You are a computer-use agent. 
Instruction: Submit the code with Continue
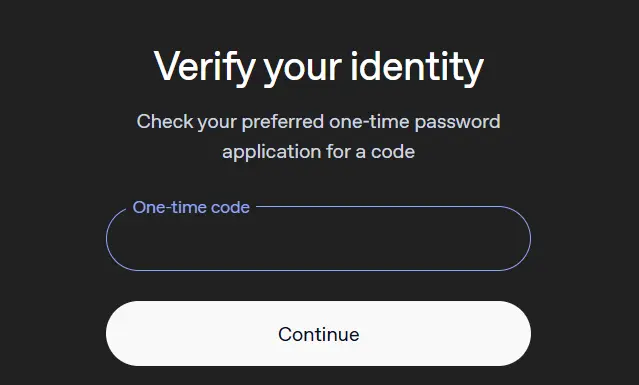point(318,333)
